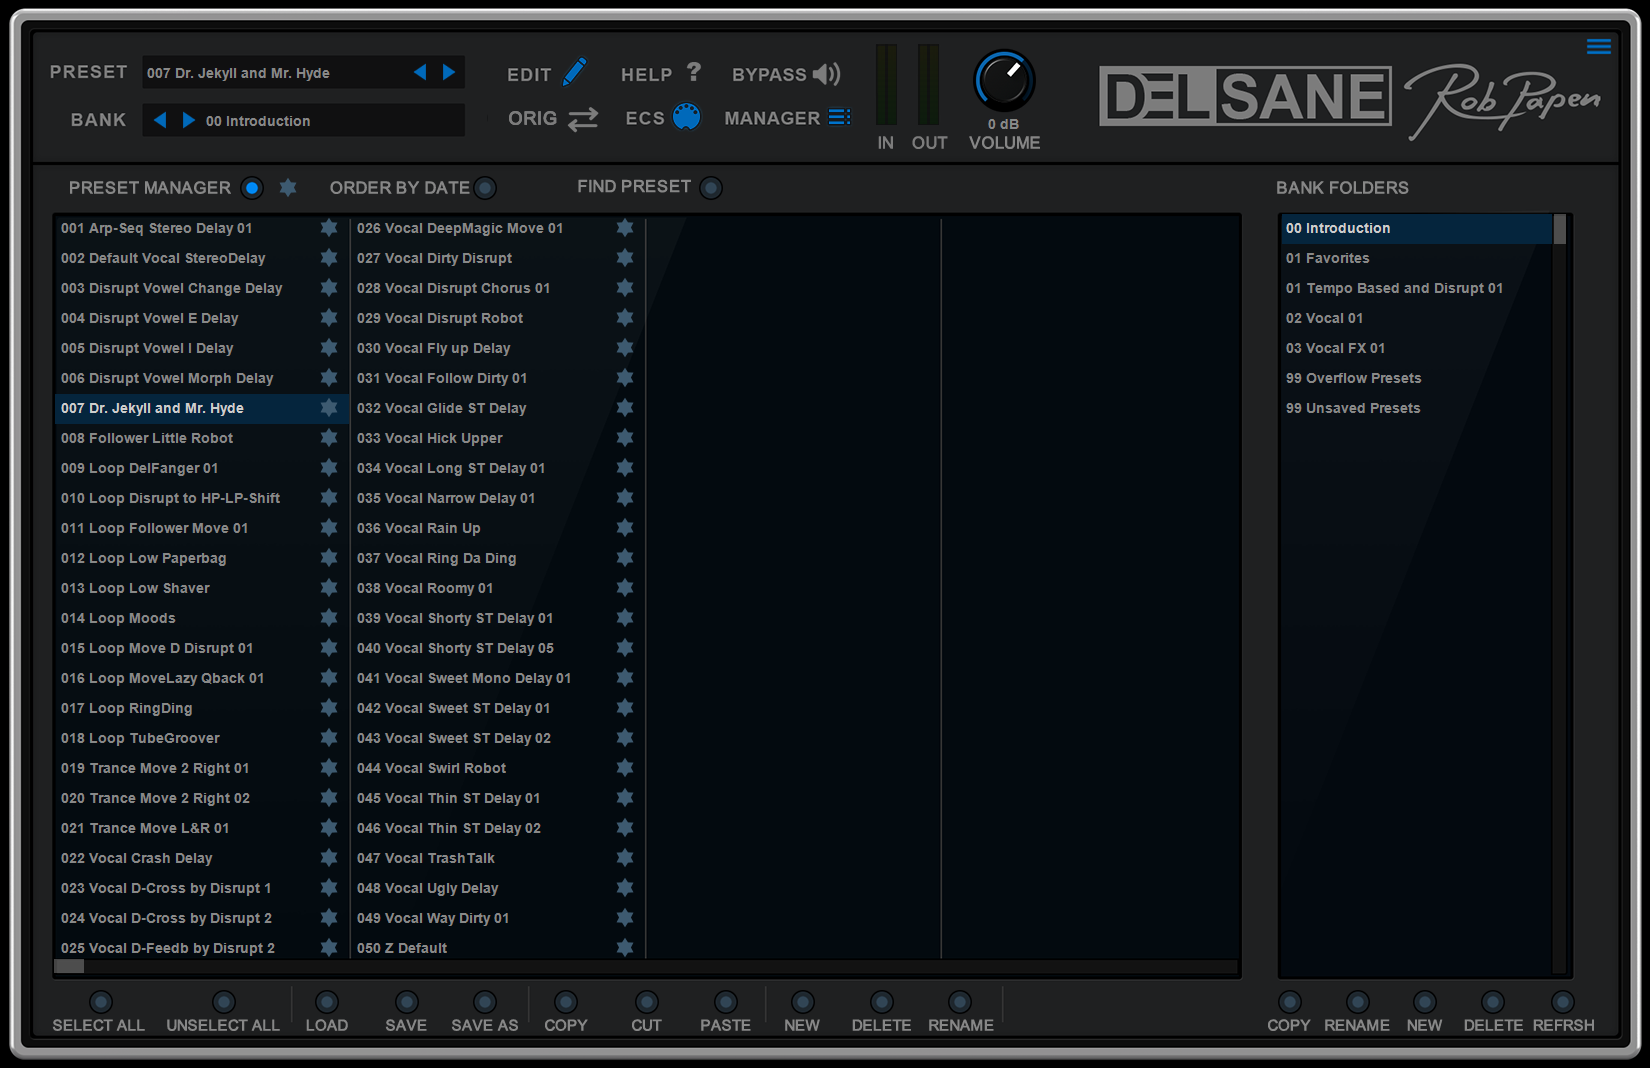1650x1068 pixels.
Task: Click the favorites star beside PRESET MANAGER
Action: tap(288, 187)
